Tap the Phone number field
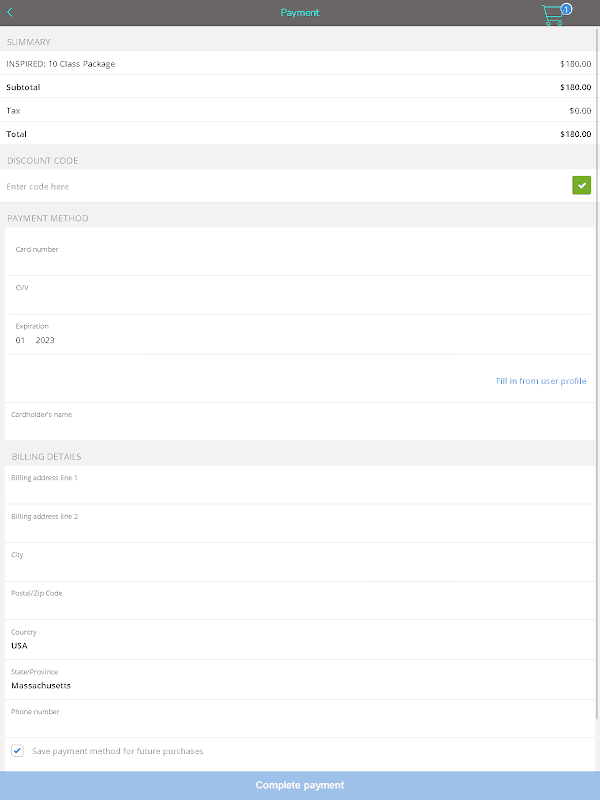Viewport: 600px width, 800px height. (300, 724)
